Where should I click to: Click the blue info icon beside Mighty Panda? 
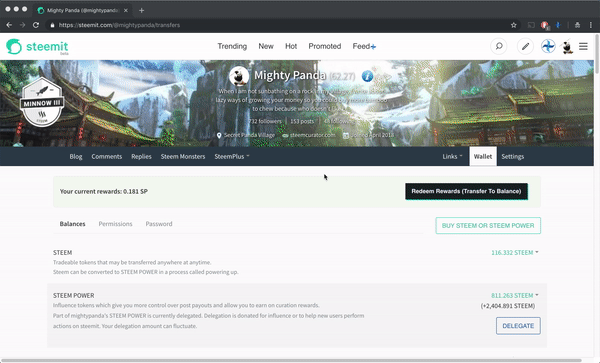click(x=367, y=76)
